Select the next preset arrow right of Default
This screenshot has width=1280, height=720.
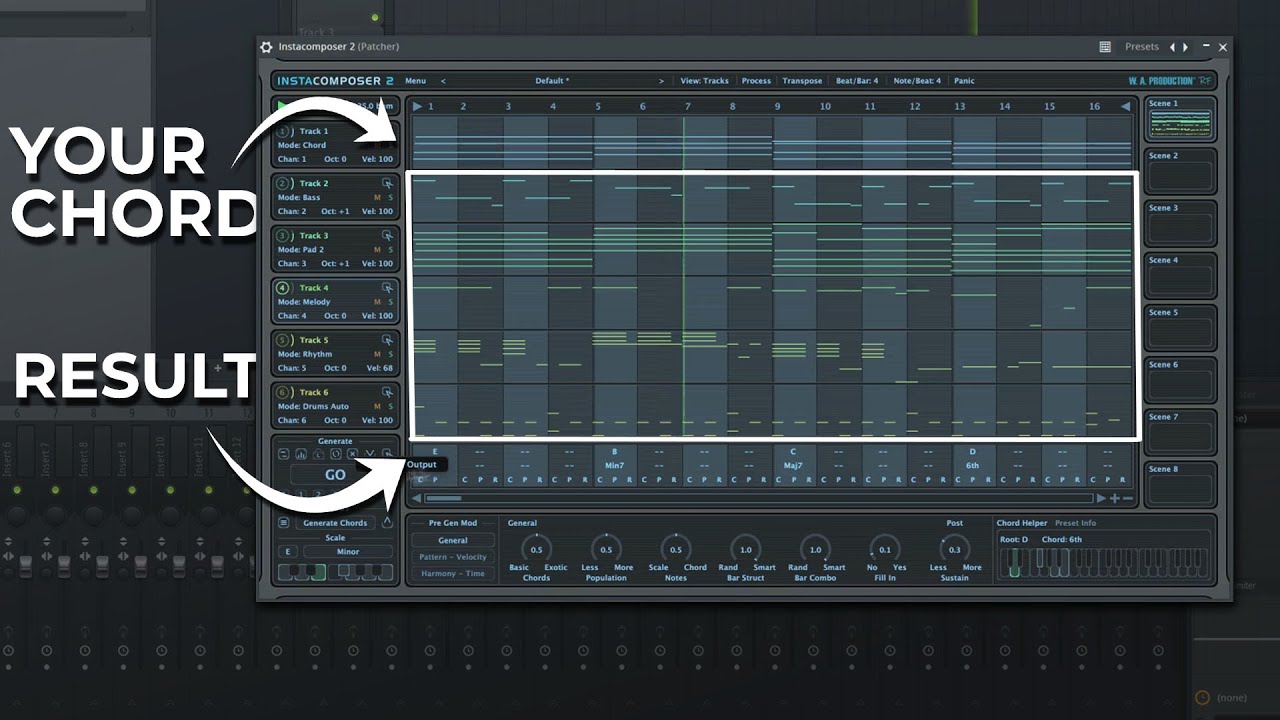pos(661,81)
